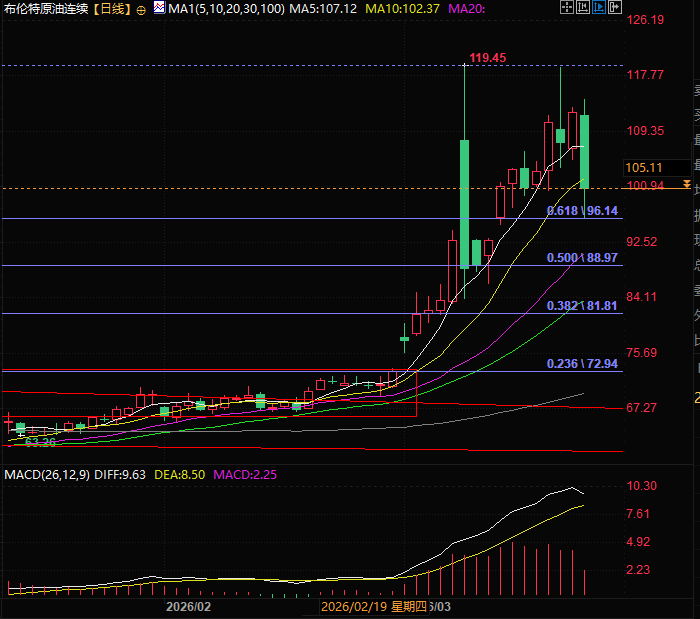Open MACD(26,12,9) indicator parameters
The width and height of the screenshot is (700, 619).
(46, 473)
